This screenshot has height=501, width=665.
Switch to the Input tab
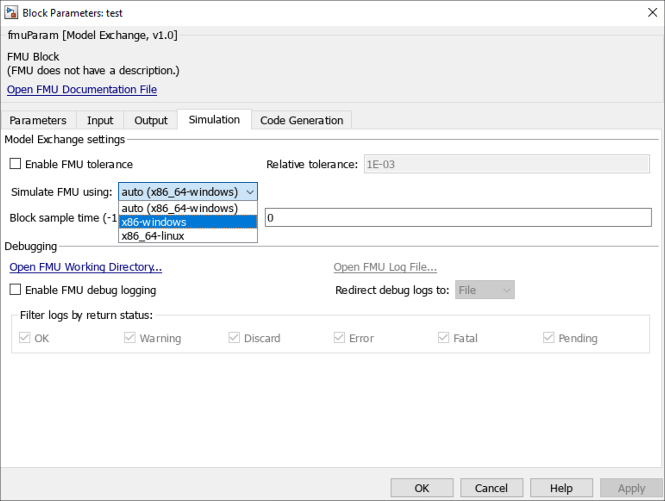(x=100, y=120)
